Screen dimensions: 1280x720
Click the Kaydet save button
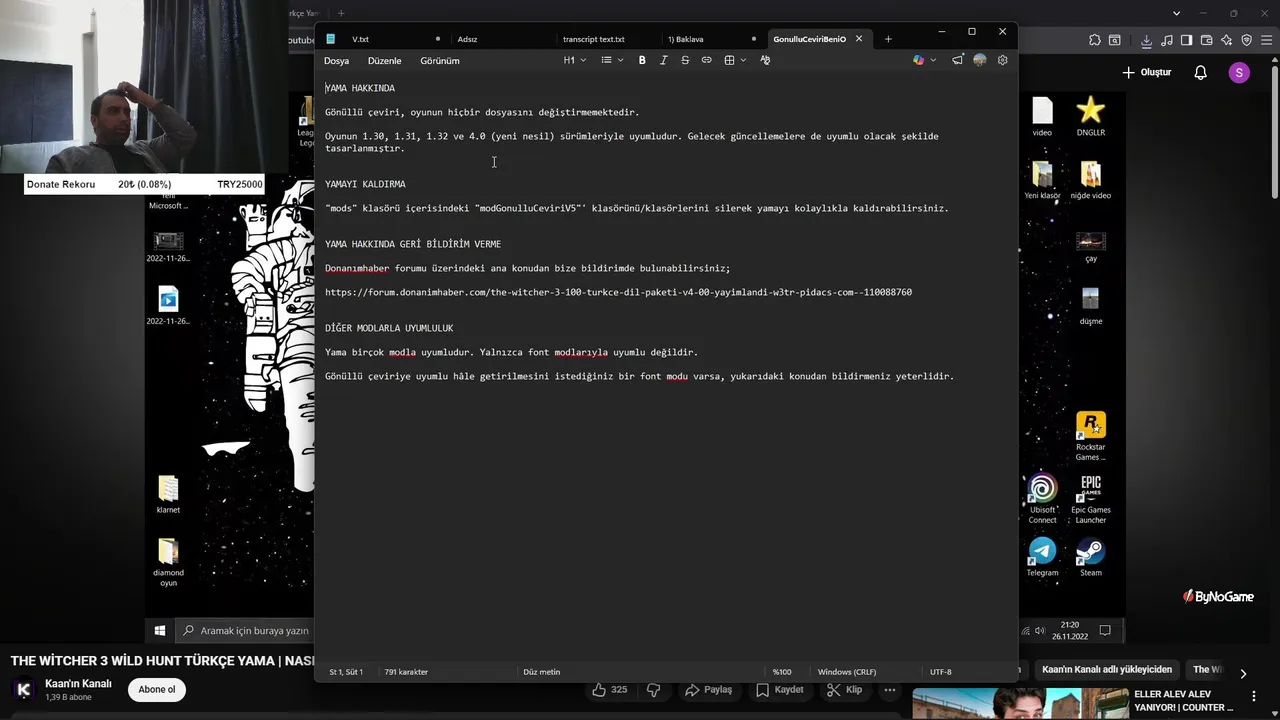[x=780, y=690]
